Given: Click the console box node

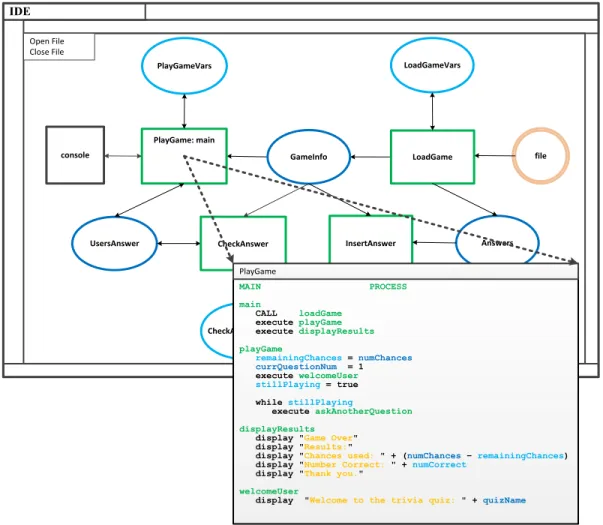Looking at the screenshot, I should point(75,155).
